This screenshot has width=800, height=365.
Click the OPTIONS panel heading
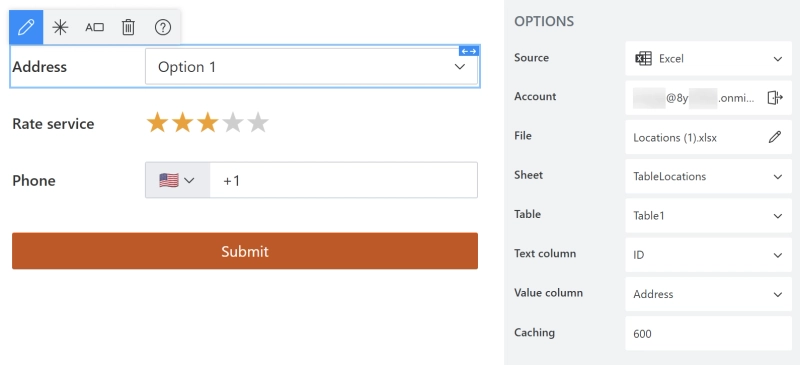pos(544,21)
